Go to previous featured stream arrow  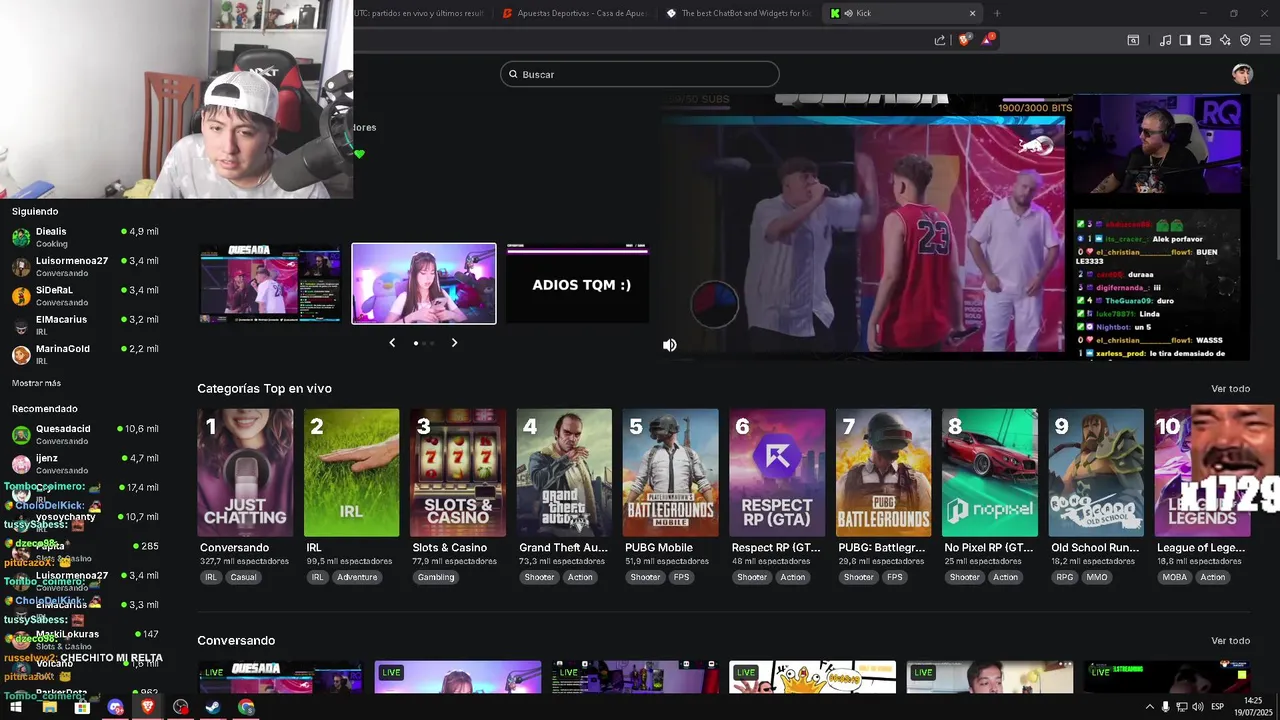(x=392, y=343)
